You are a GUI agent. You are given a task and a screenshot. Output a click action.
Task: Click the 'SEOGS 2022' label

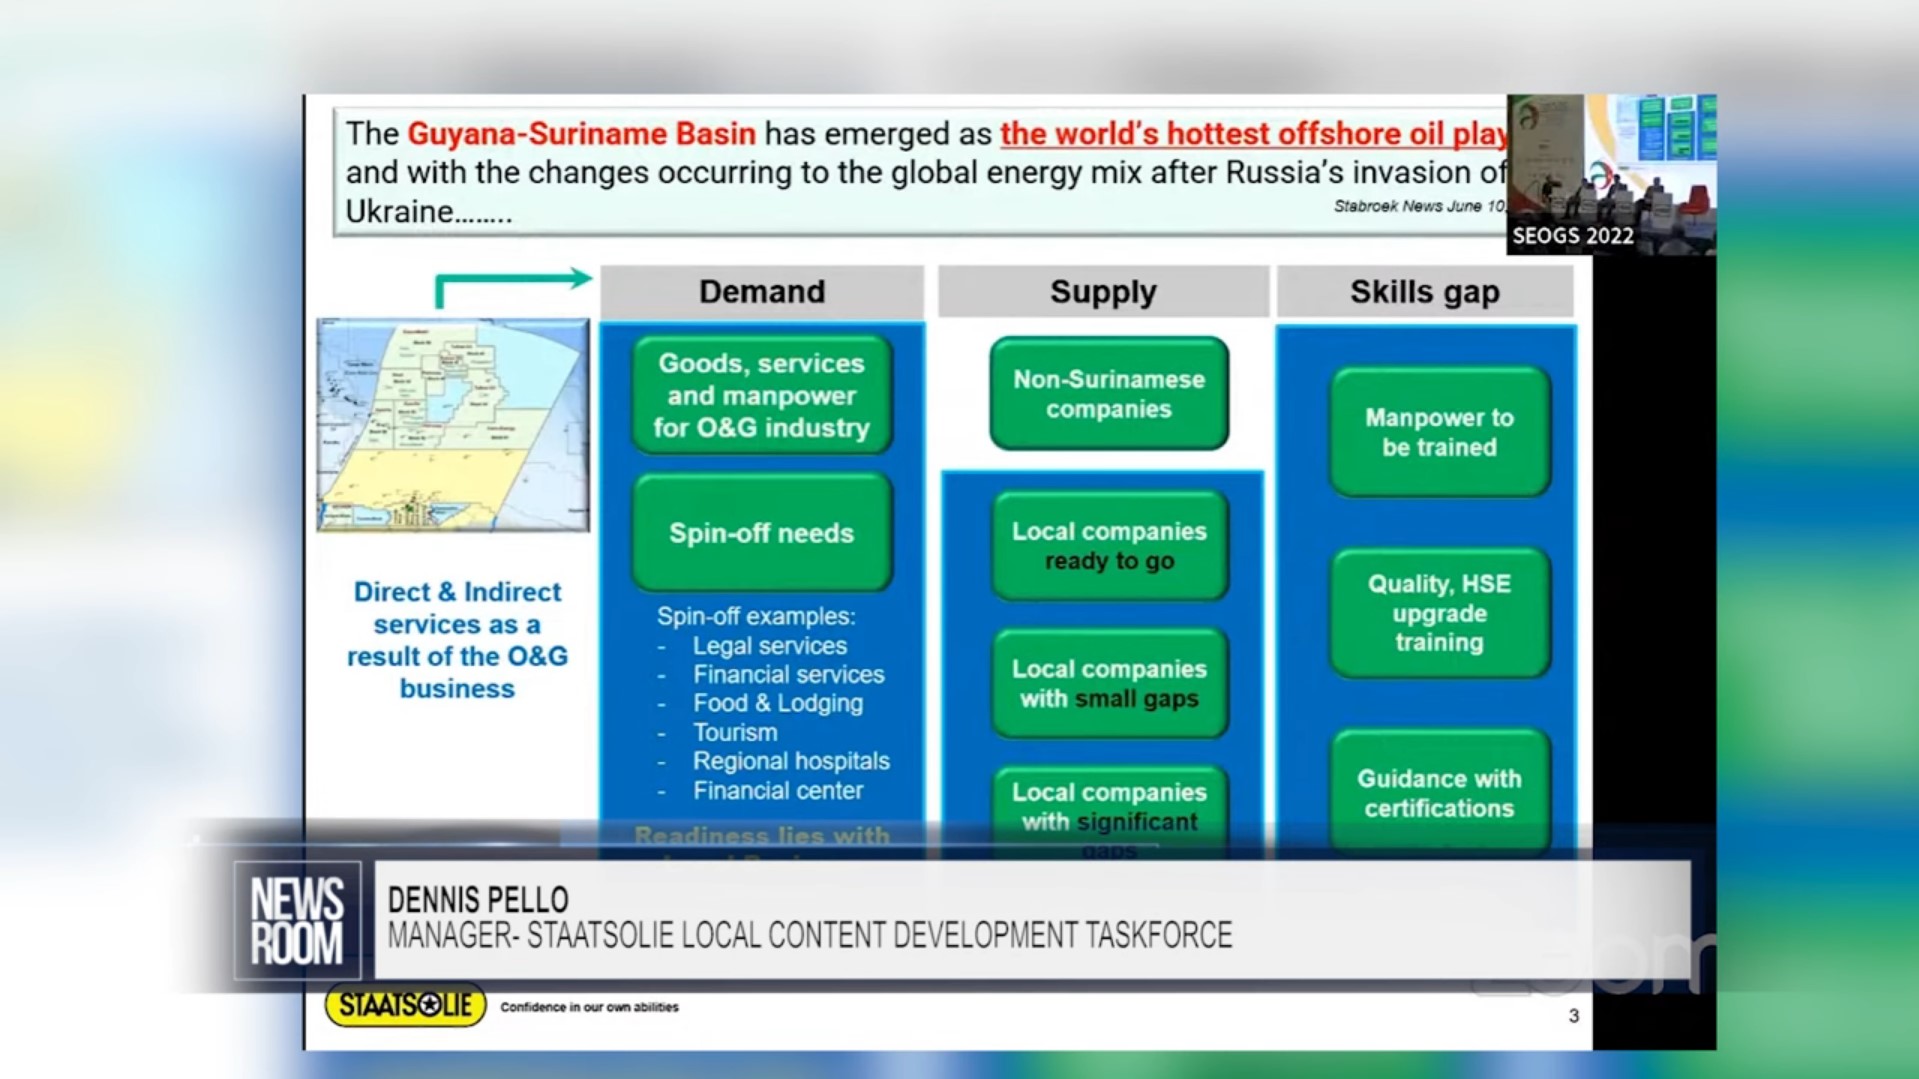[x=1573, y=236]
